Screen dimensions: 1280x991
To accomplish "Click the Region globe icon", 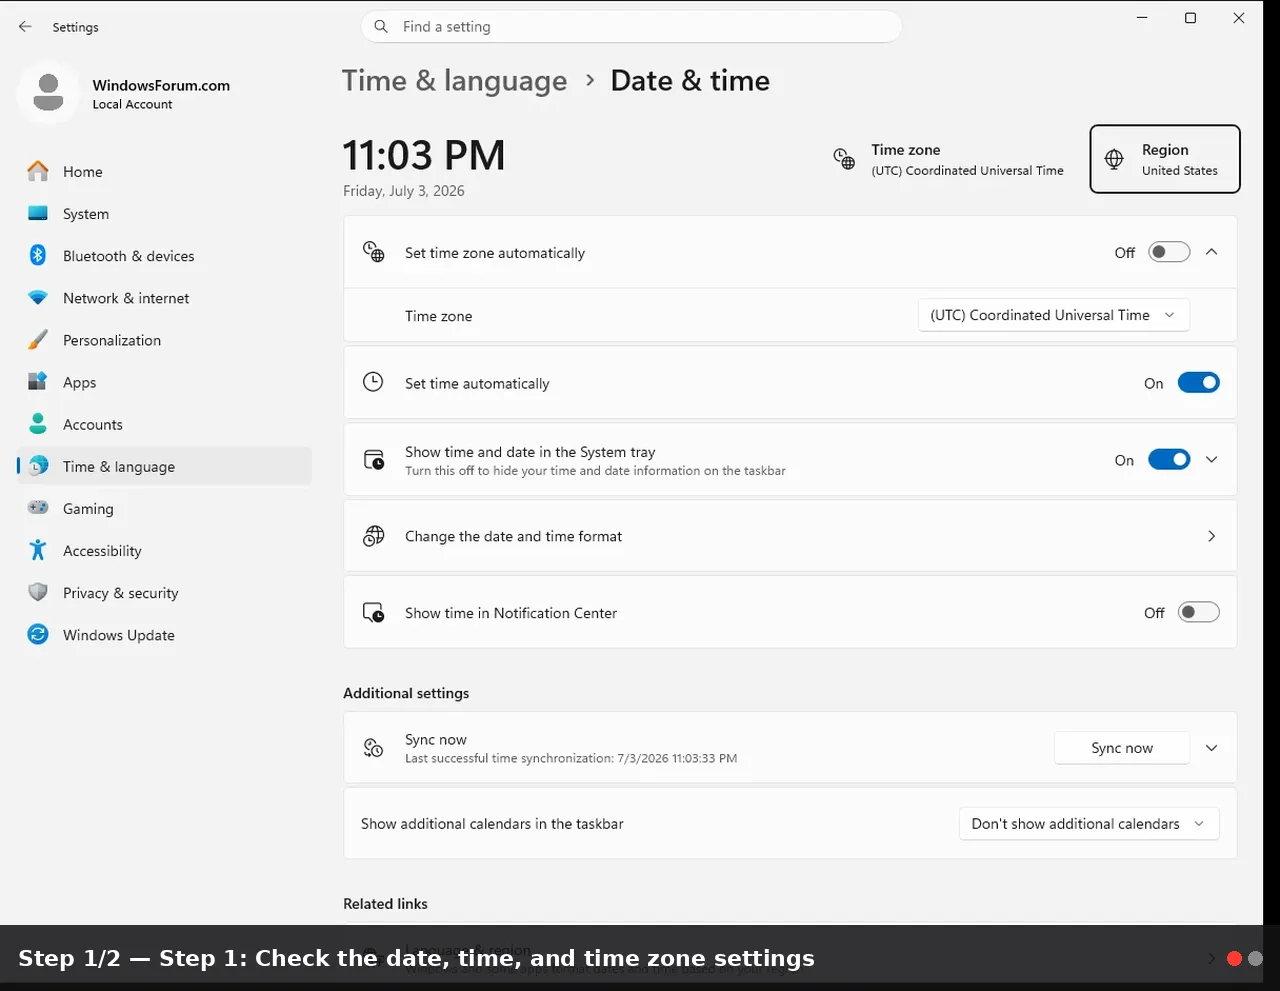I will (1114, 159).
